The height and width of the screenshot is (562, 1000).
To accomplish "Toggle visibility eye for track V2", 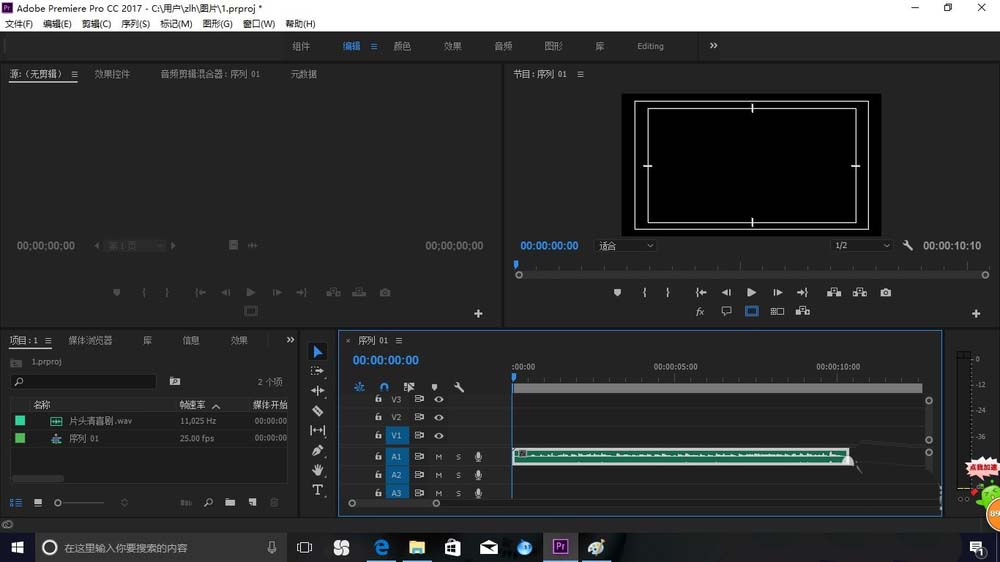I will click(438, 417).
